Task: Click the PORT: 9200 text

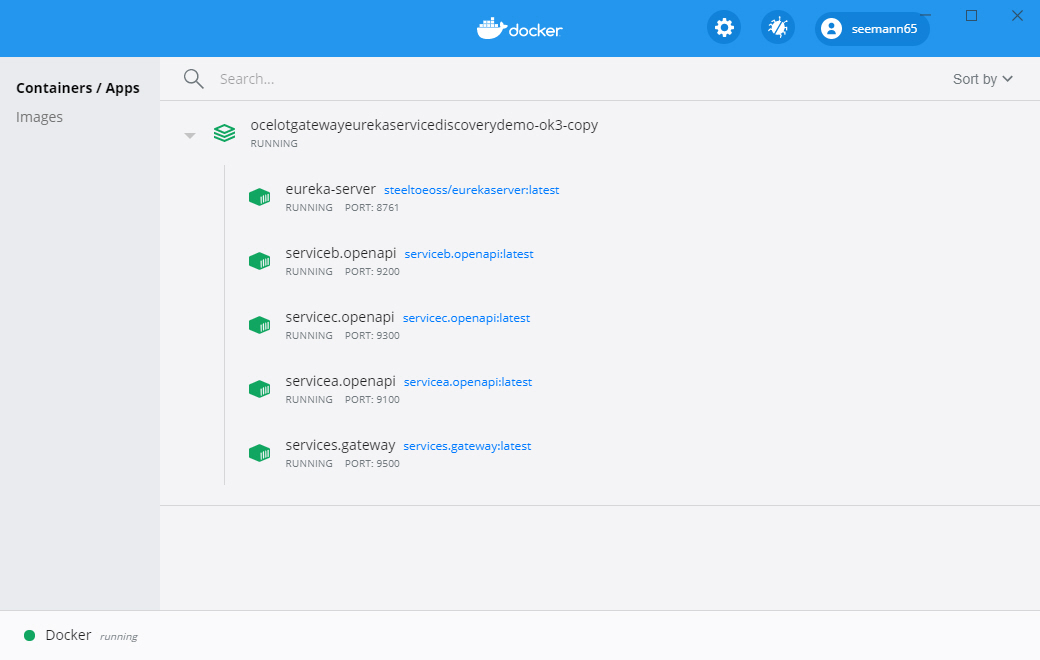Action: coord(372,271)
